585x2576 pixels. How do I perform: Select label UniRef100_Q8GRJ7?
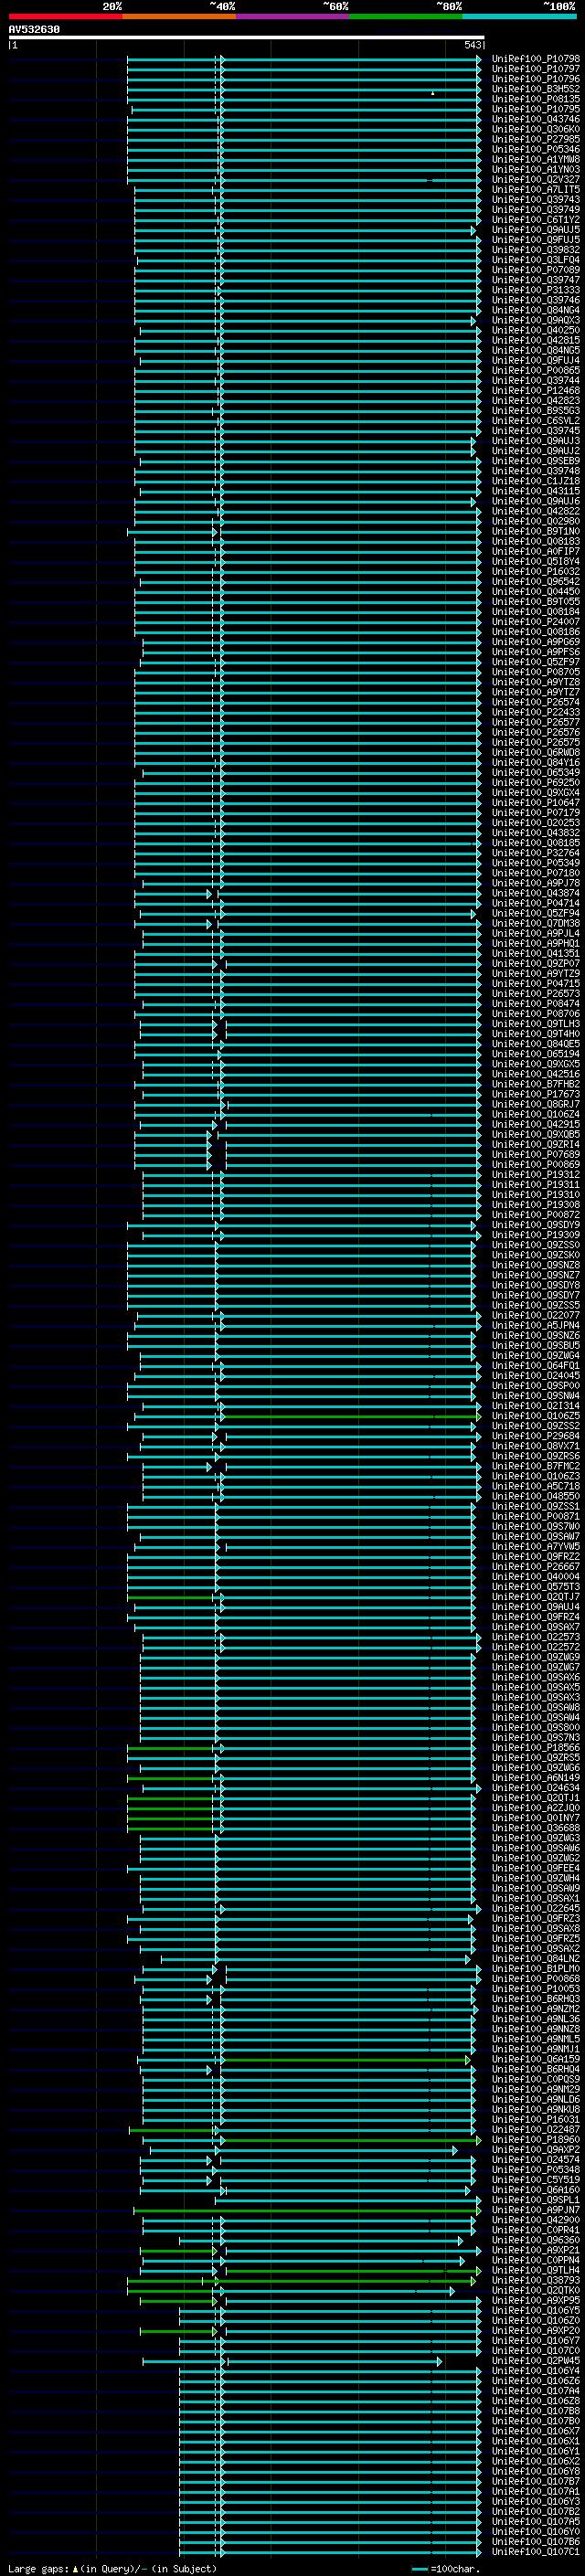pos(536,1104)
